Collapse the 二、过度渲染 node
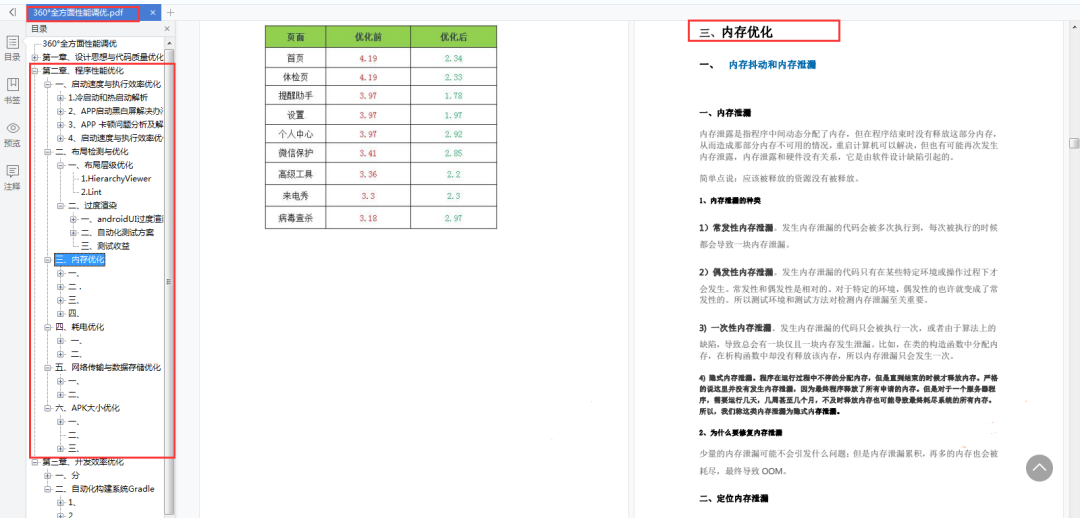 [61, 205]
